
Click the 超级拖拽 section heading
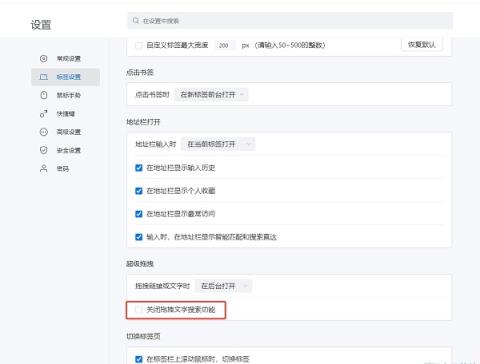[x=140, y=264]
